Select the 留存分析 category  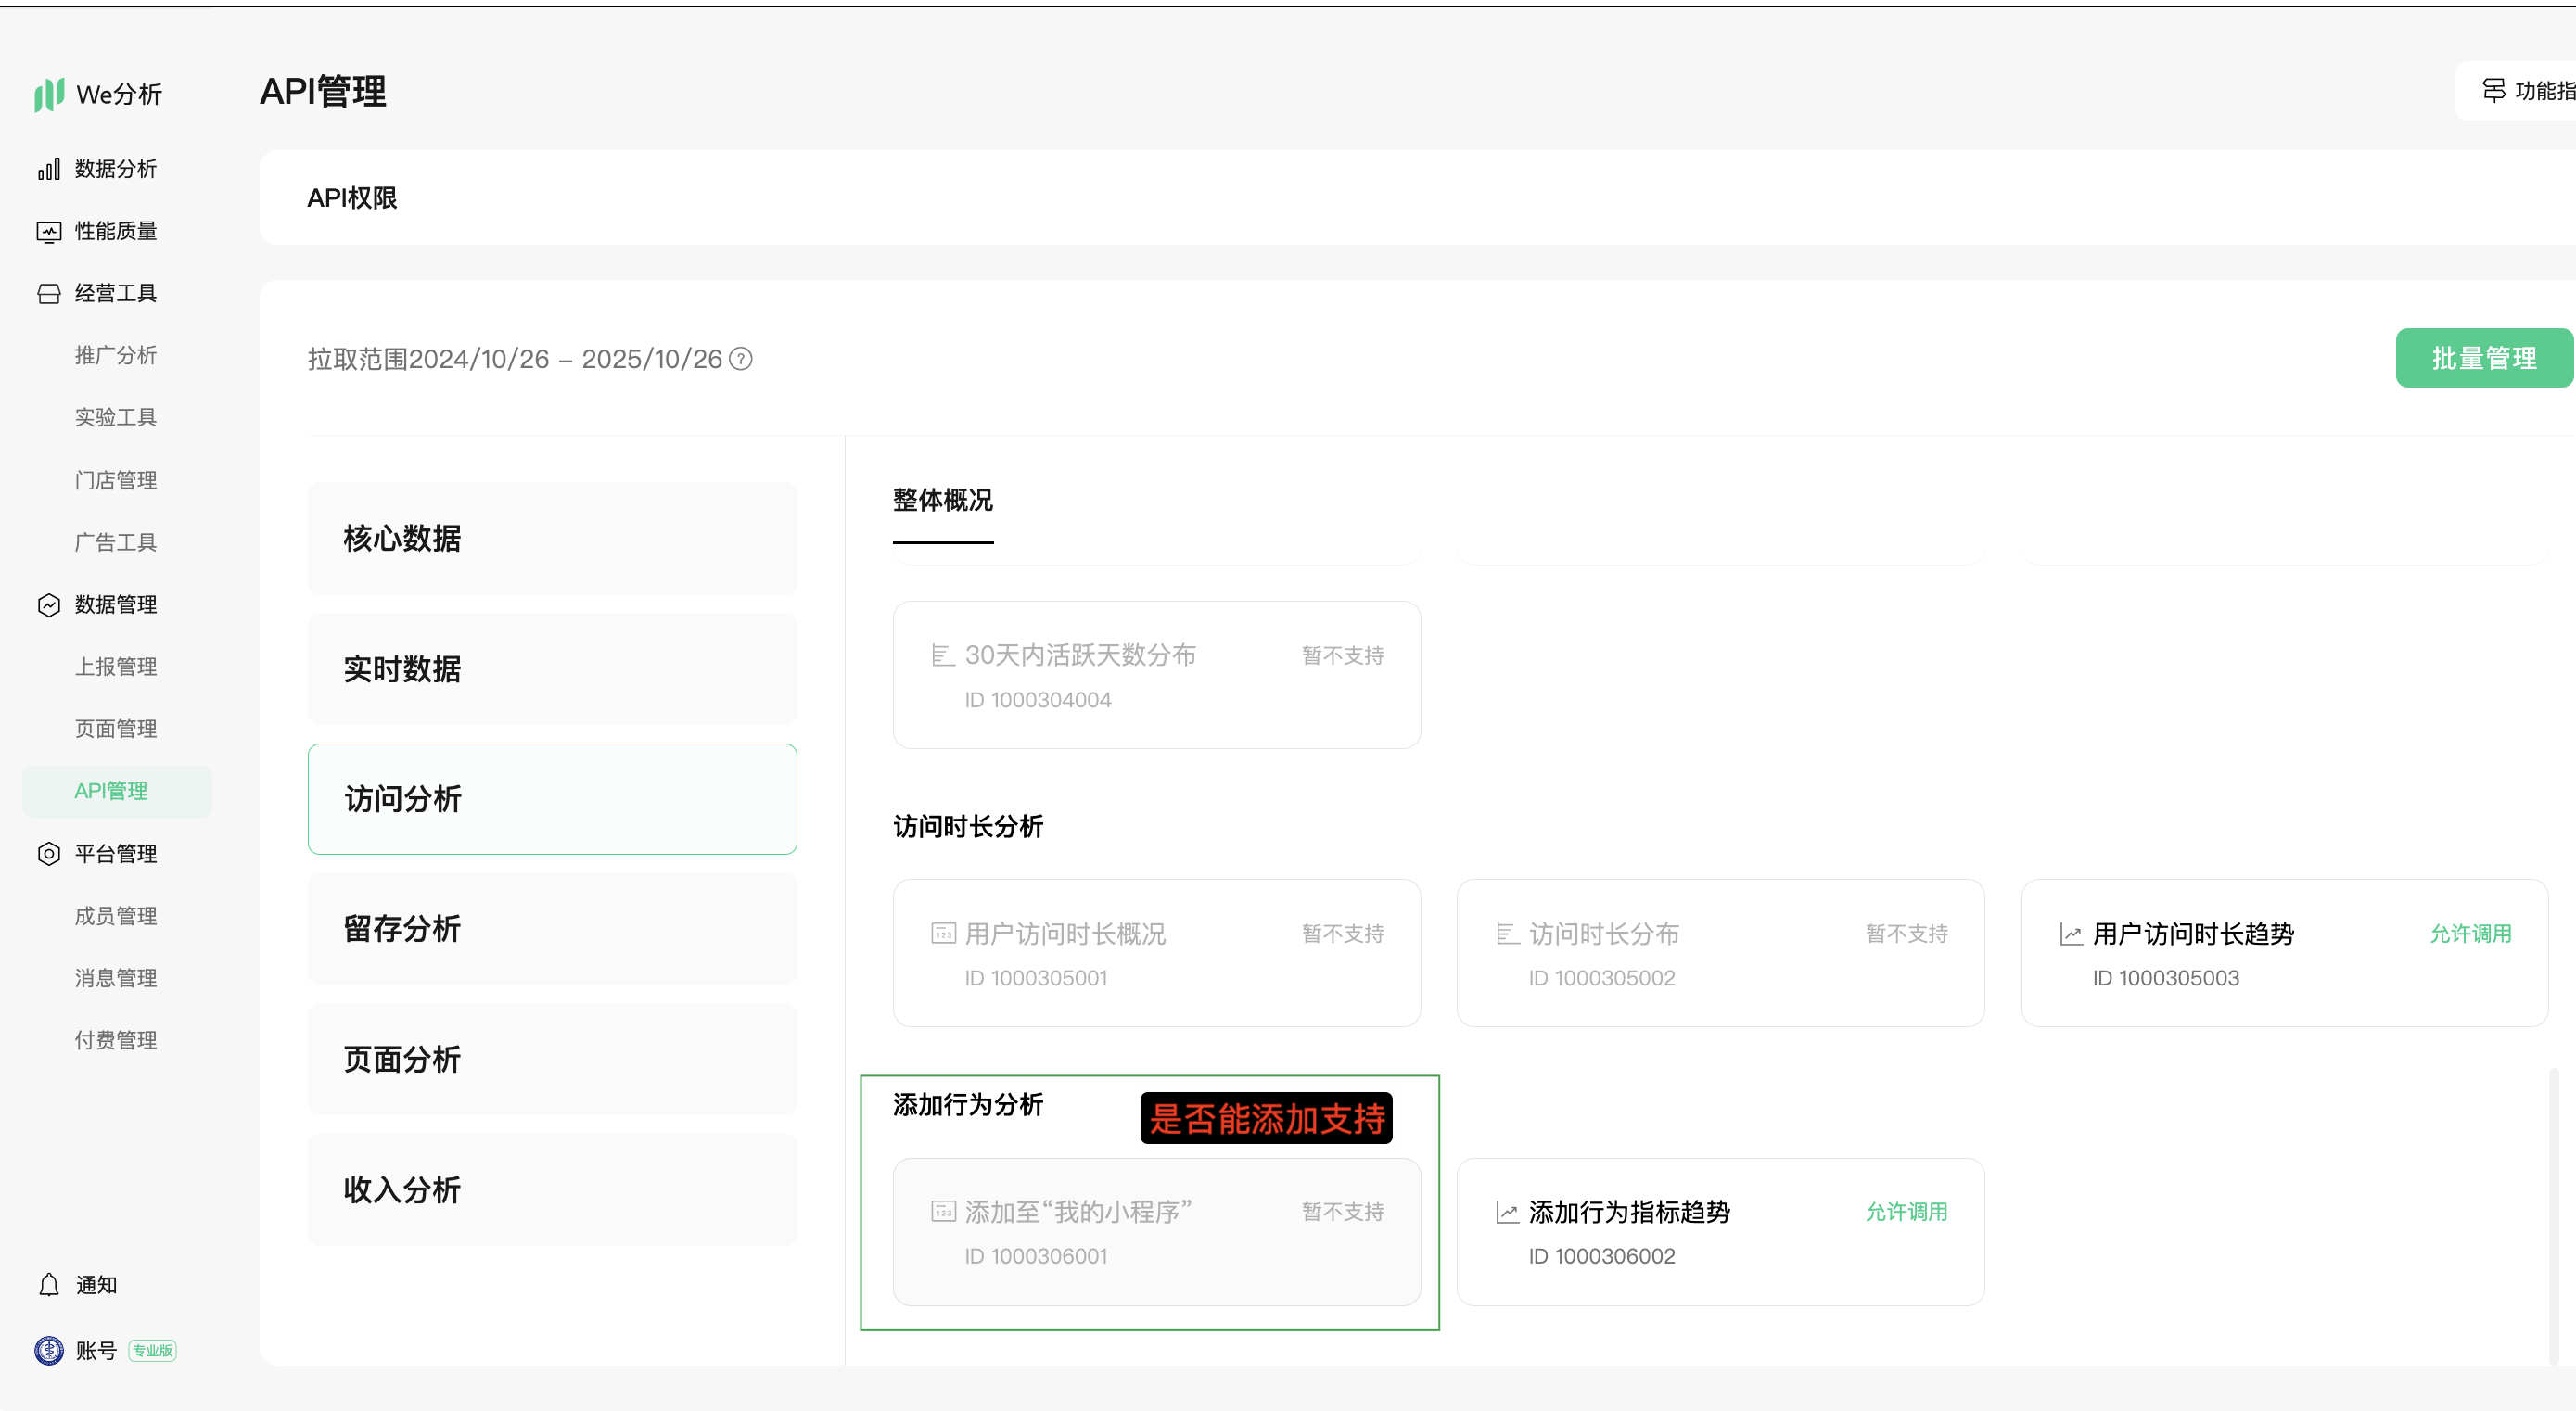point(552,929)
